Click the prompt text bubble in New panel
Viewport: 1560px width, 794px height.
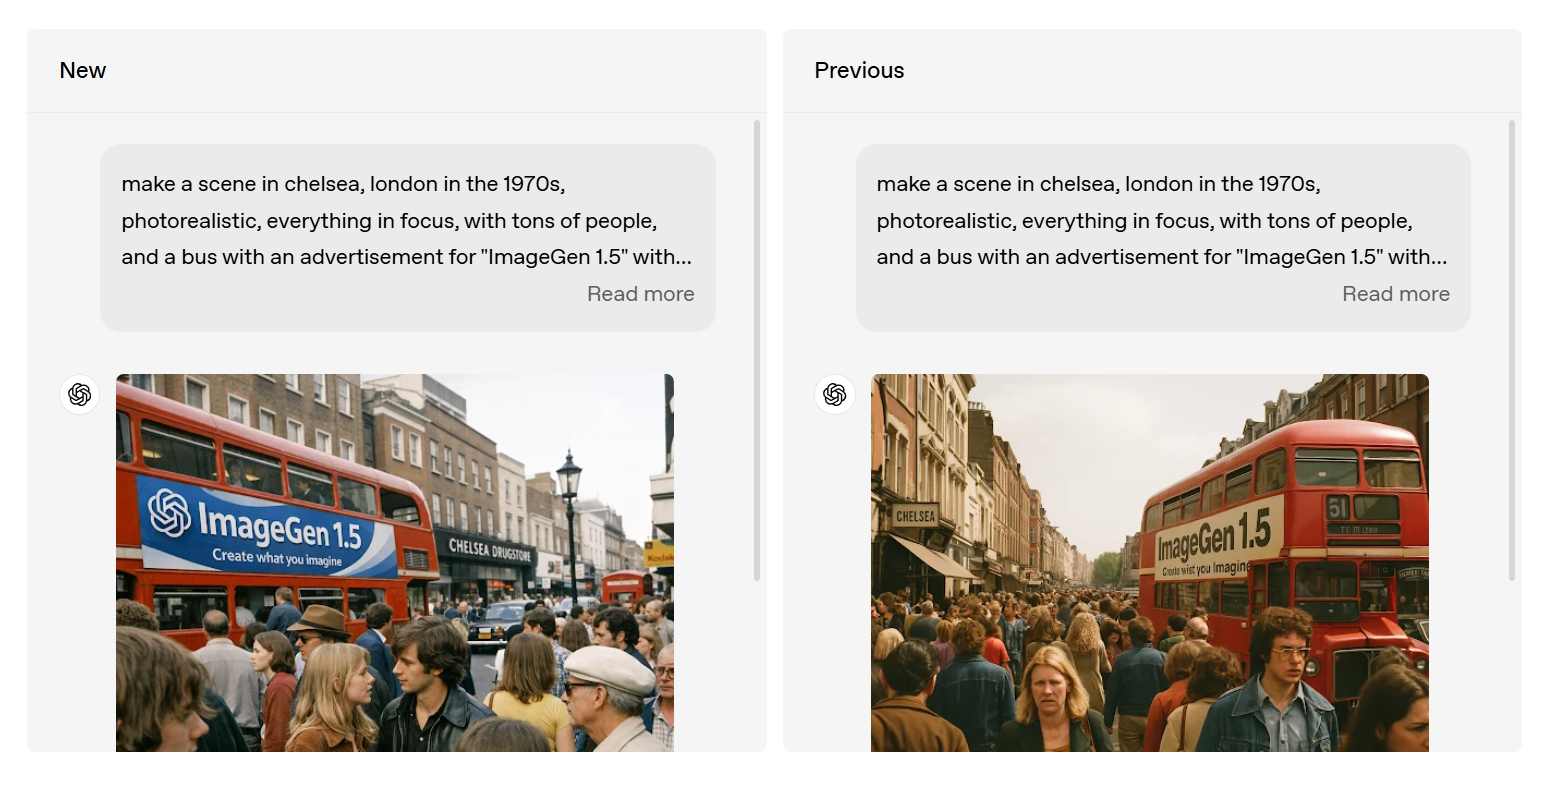coord(408,238)
